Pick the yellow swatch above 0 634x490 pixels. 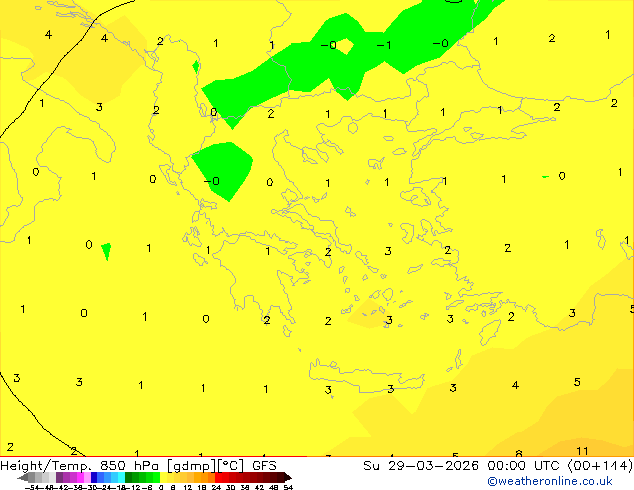(x=163, y=478)
